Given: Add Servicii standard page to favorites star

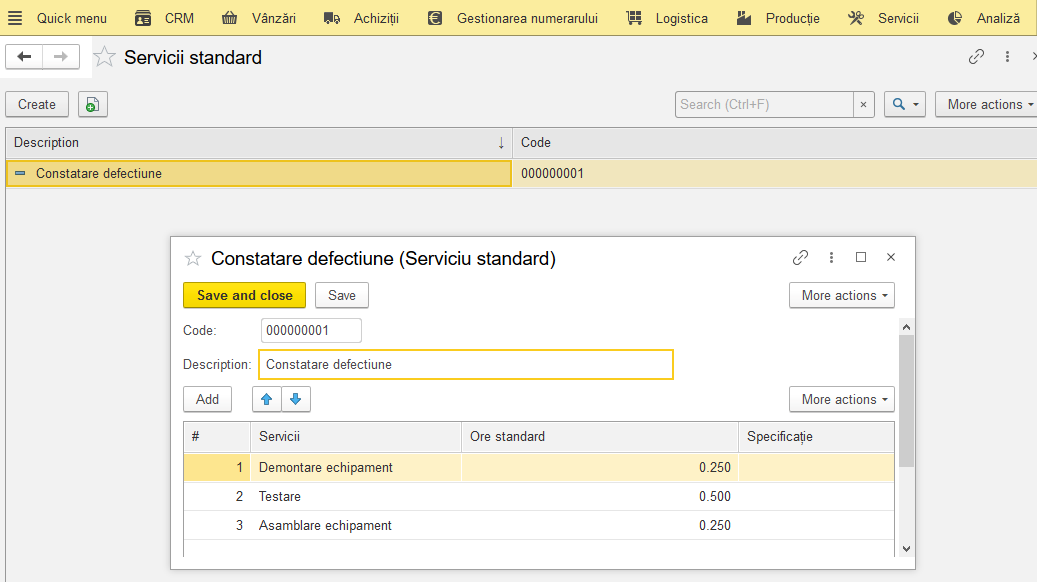Looking at the screenshot, I should click(104, 57).
